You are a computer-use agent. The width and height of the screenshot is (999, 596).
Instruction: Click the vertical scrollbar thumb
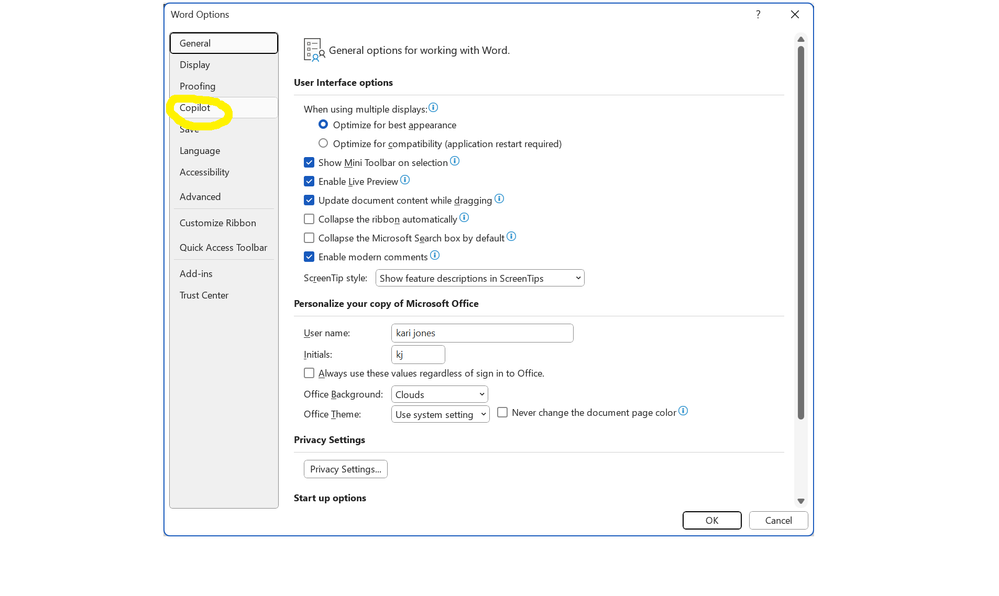pos(801,232)
